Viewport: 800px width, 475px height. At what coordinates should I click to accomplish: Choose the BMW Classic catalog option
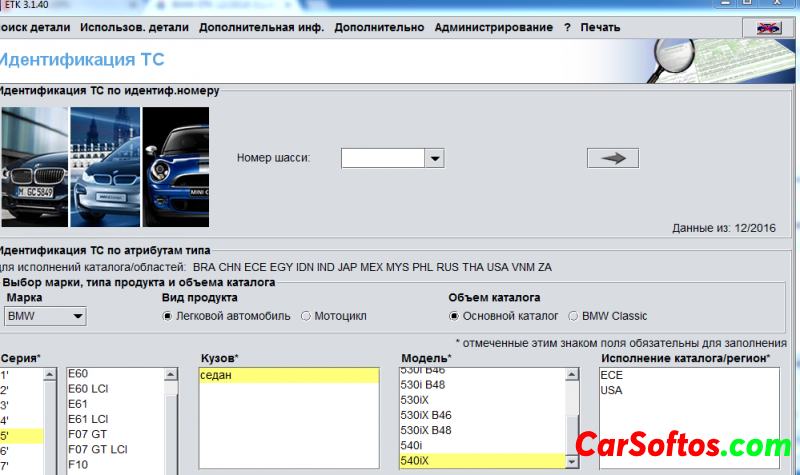click(x=574, y=316)
